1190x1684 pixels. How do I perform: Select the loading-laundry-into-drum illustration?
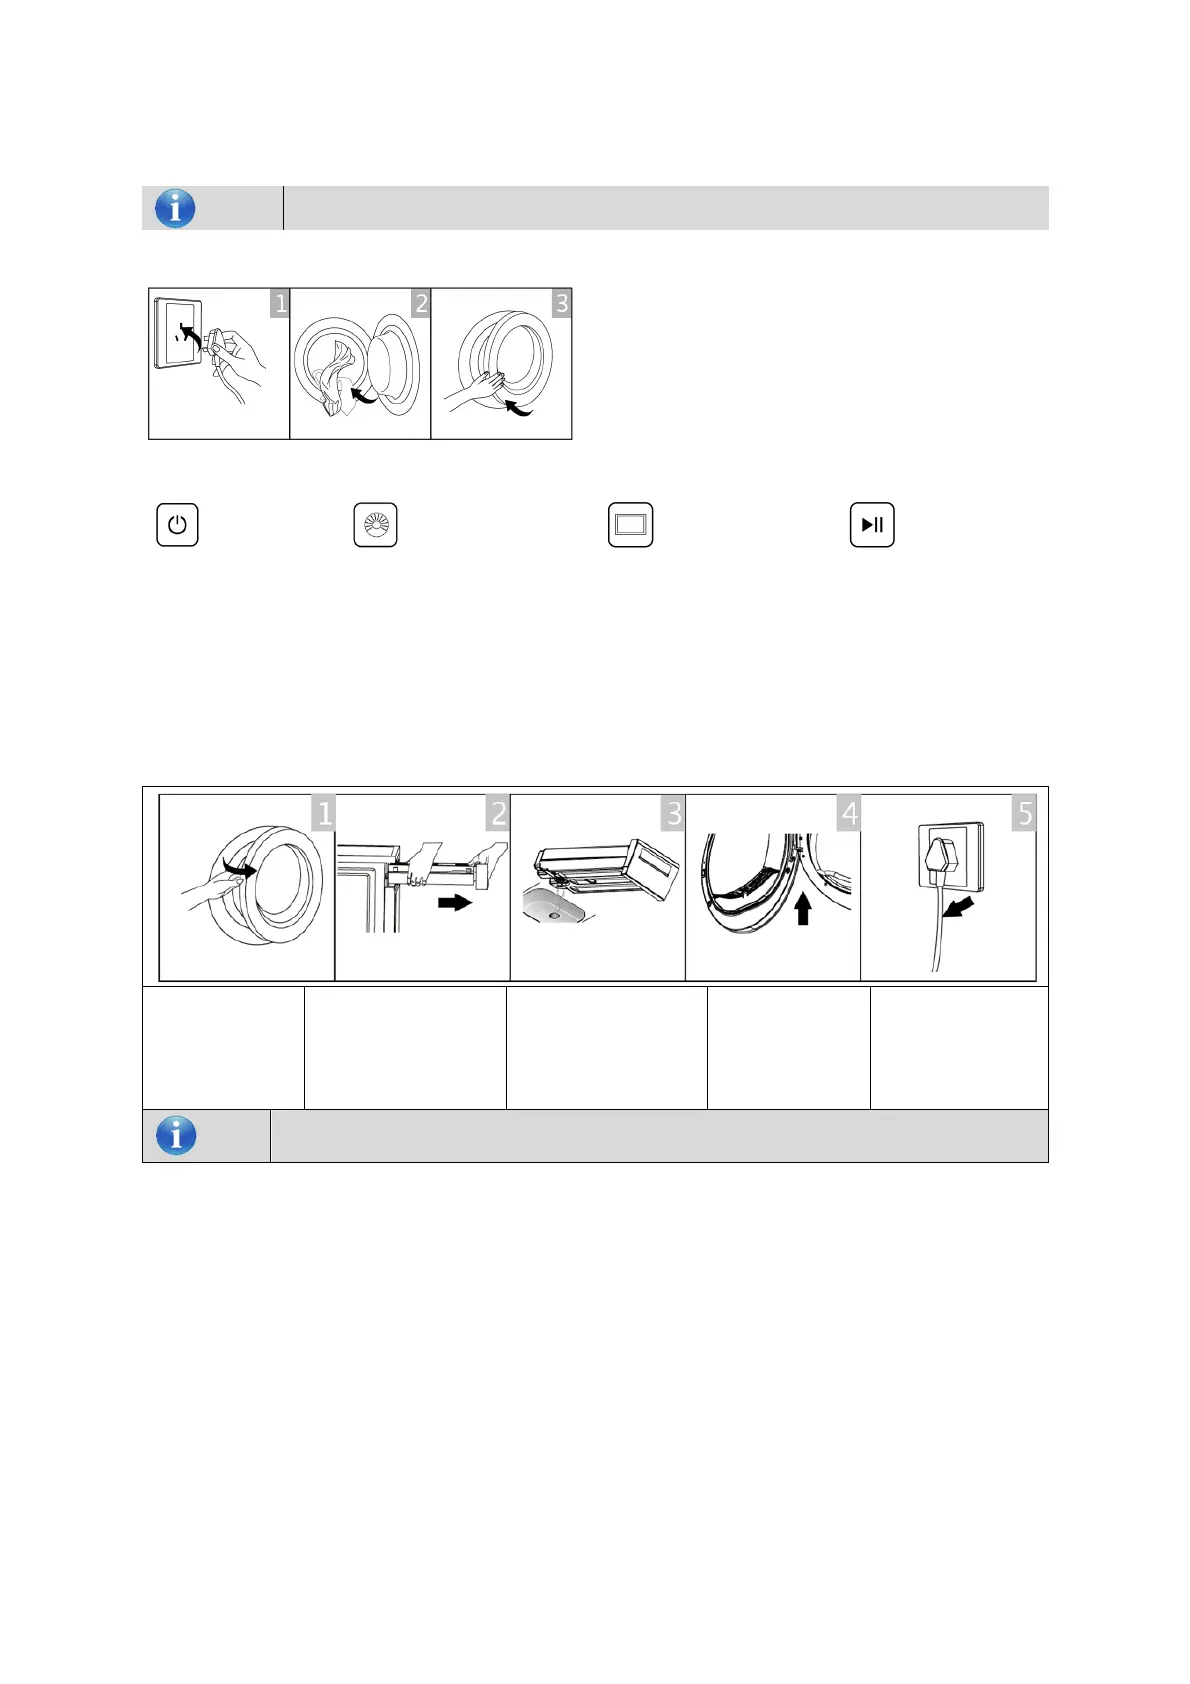point(360,364)
